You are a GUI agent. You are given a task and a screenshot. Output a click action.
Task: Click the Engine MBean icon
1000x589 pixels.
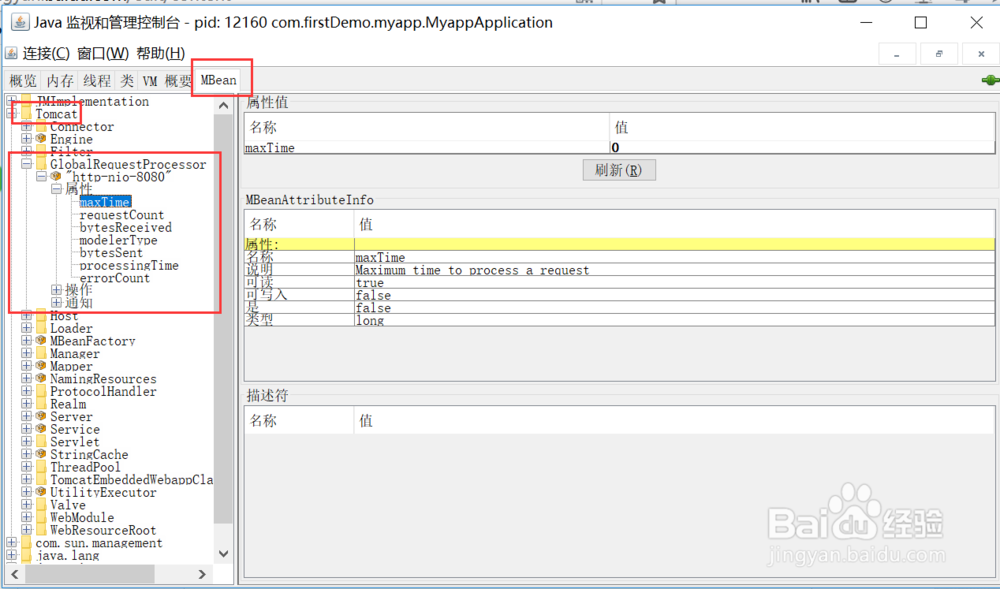(x=41, y=138)
